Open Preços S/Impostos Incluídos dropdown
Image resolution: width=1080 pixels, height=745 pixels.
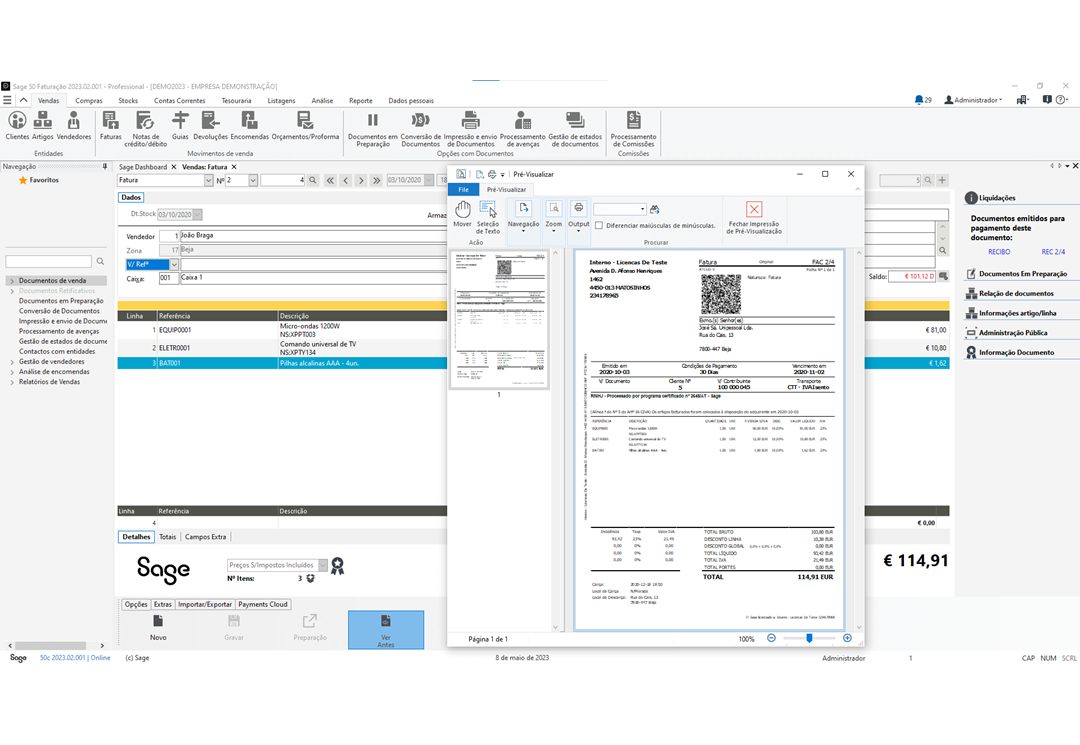click(x=322, y=565)
